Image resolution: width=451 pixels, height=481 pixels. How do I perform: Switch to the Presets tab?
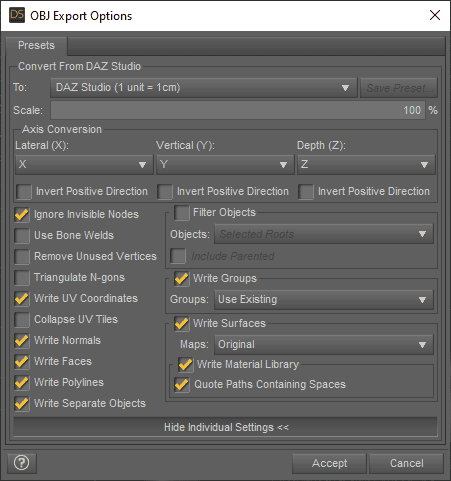click(x=36, y=45)
